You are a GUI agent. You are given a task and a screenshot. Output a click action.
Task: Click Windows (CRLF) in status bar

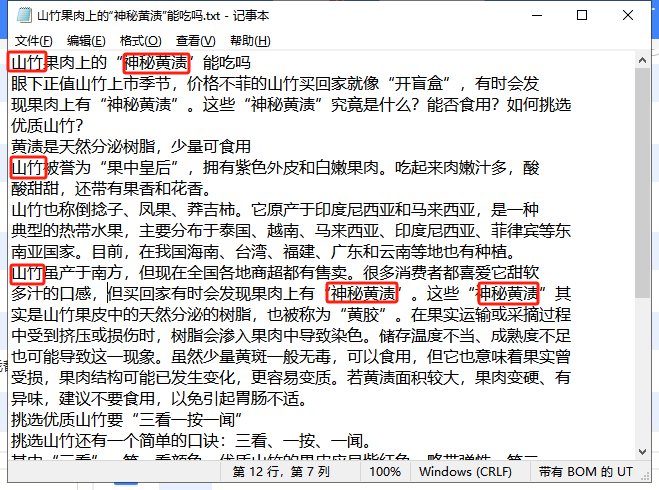465,472
